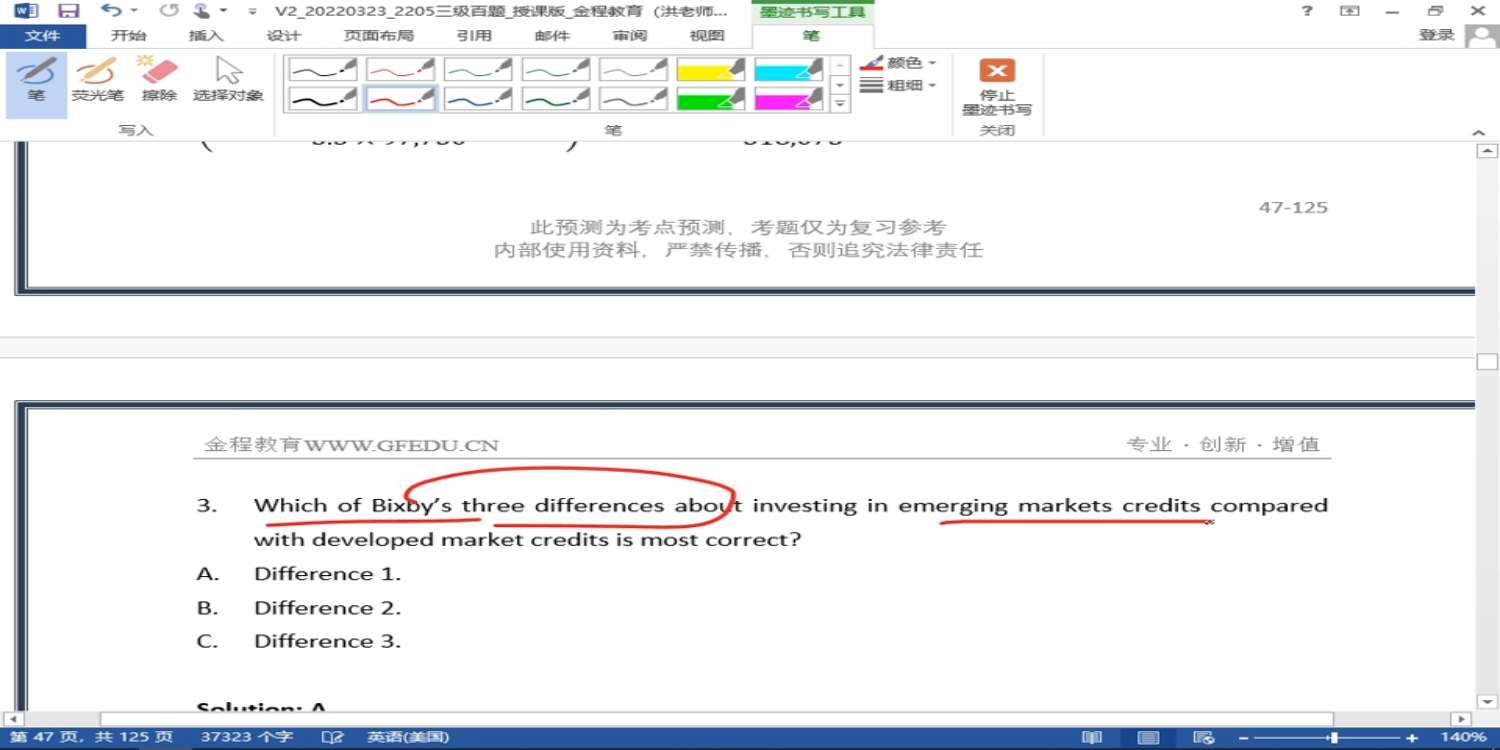Switch to the 审阅 (Review) tab
The image size is (1500, 750).
coord(630,36)
